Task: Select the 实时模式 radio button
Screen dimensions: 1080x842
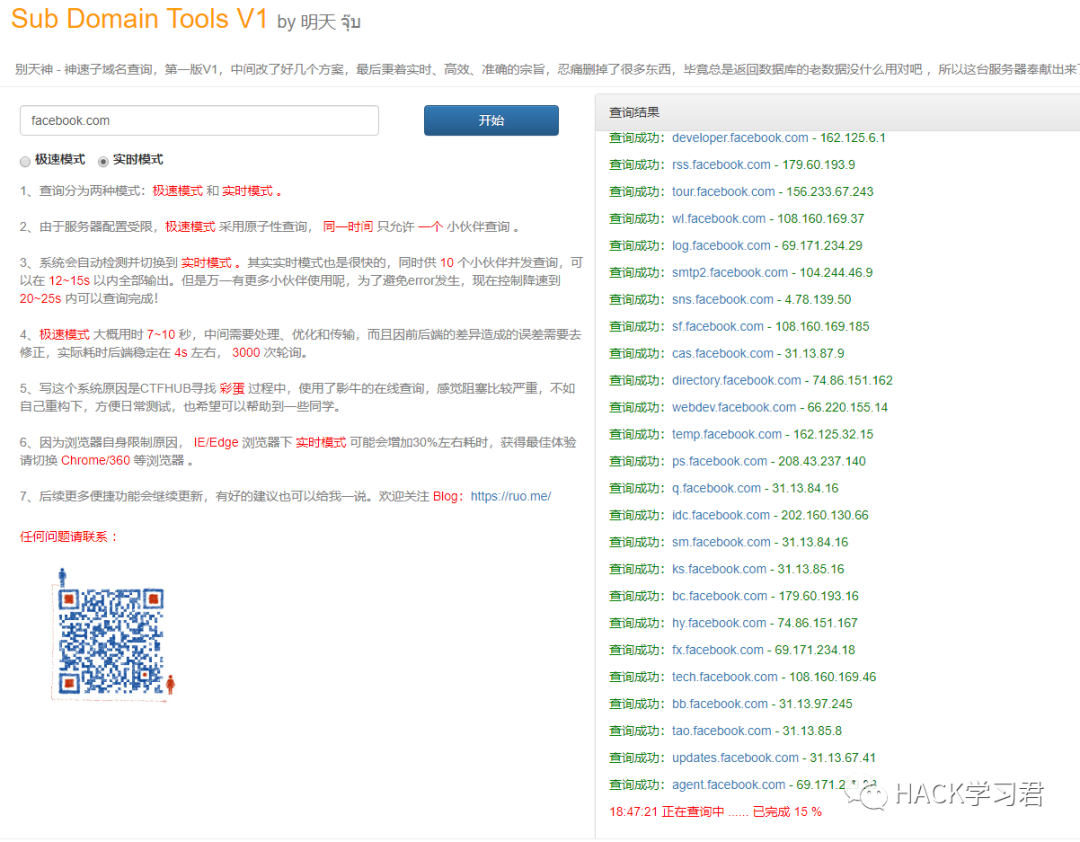Action: click(x=103, y=161)
